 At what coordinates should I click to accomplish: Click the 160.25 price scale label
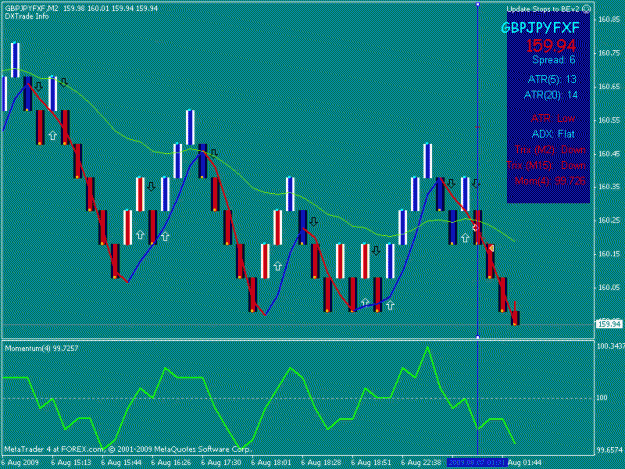[609, 220]
